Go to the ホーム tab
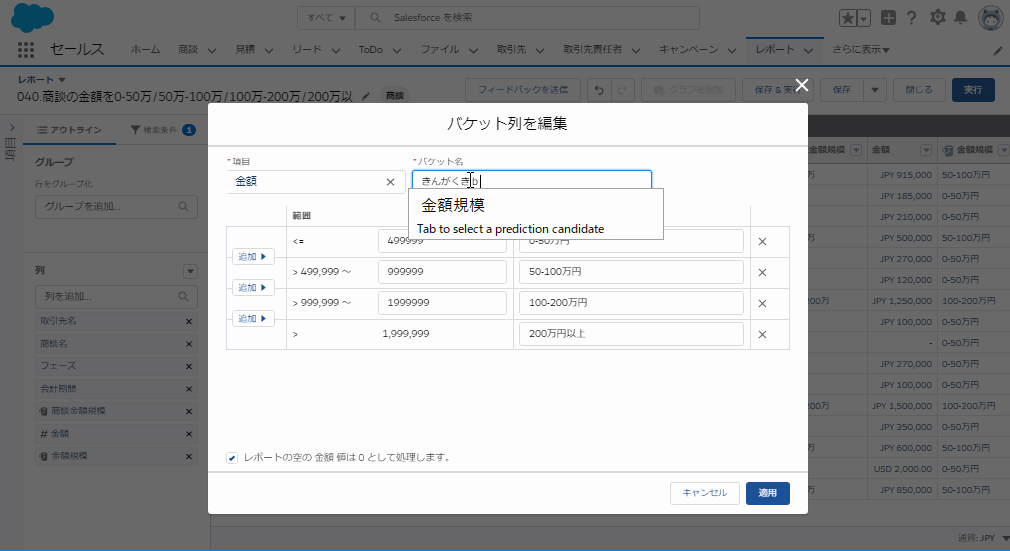The width and height of the screenshot is (1010, 551). click(x=145, y=50)
